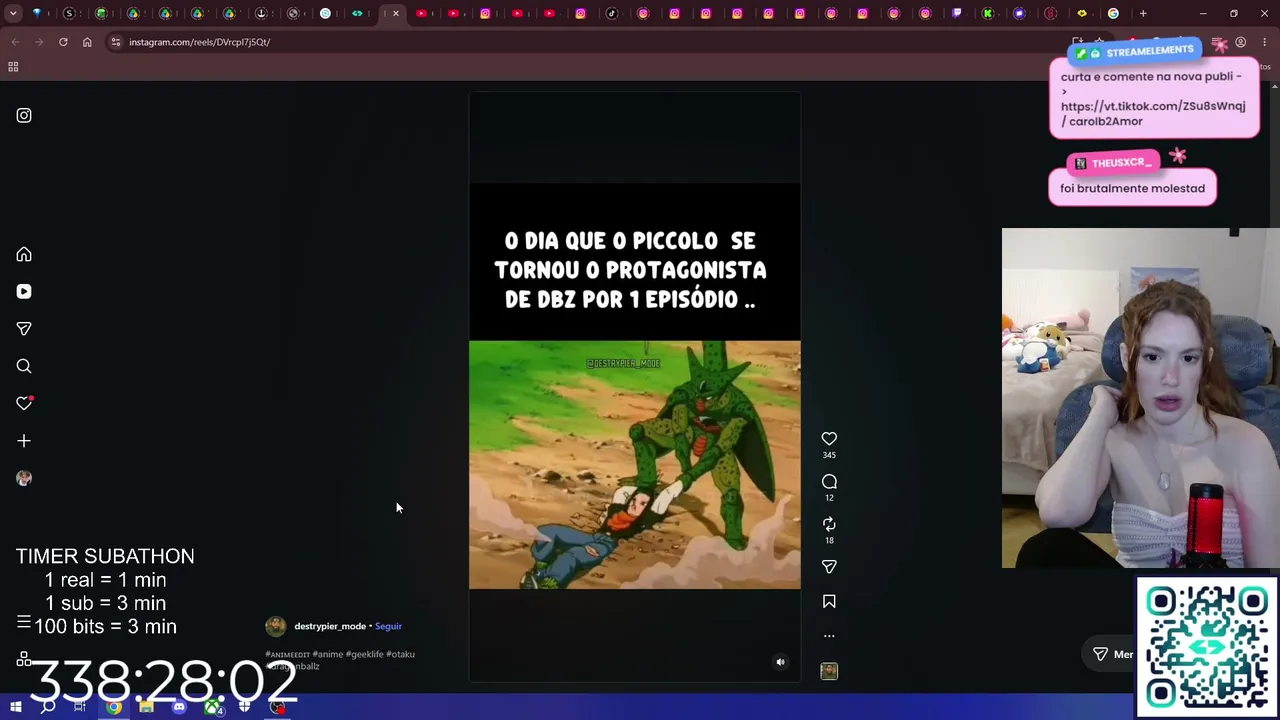Open the reel's audio thumbnail

point(829,671)
